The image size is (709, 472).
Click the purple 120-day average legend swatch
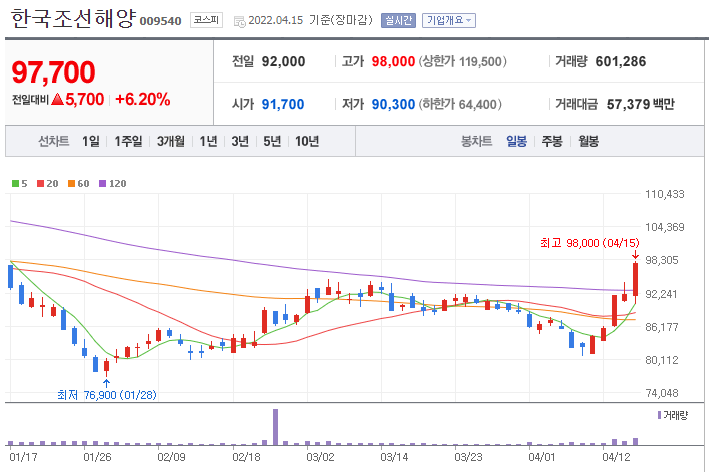point(102,184)
